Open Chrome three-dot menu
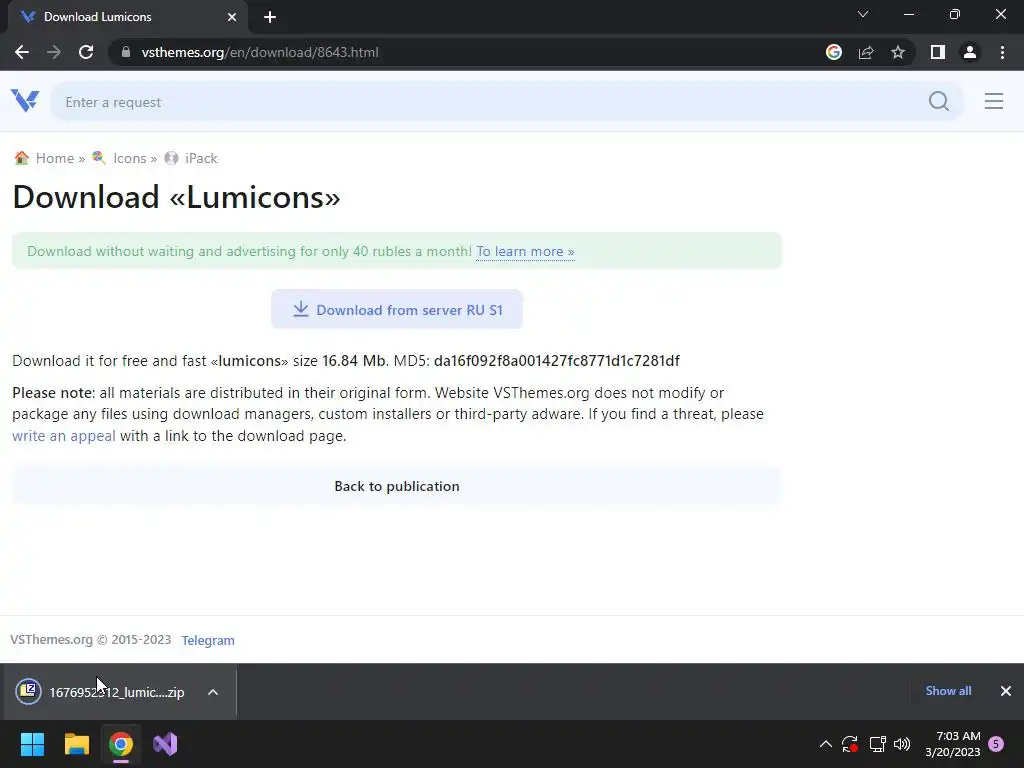This screenshot has width=1024, height=768. 1002,52
